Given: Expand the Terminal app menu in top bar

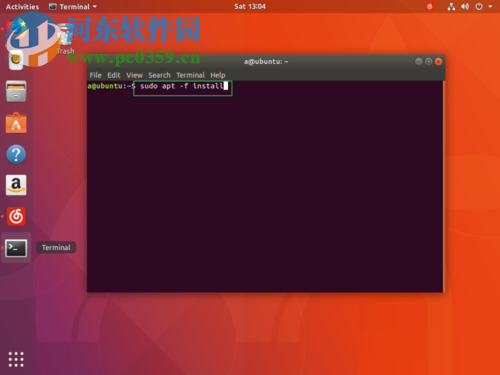Looking at the screenshot, I should point(73,7).
